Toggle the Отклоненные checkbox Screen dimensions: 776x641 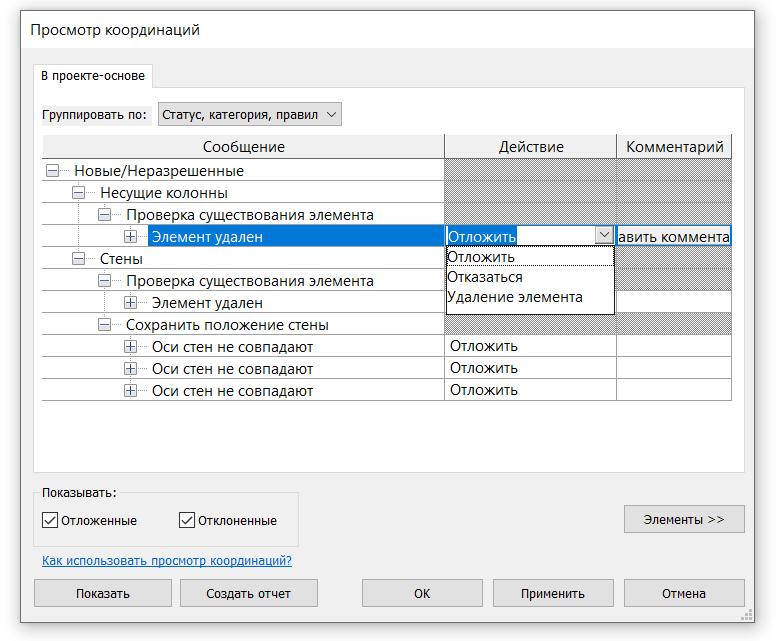click(x=187, y=520)
